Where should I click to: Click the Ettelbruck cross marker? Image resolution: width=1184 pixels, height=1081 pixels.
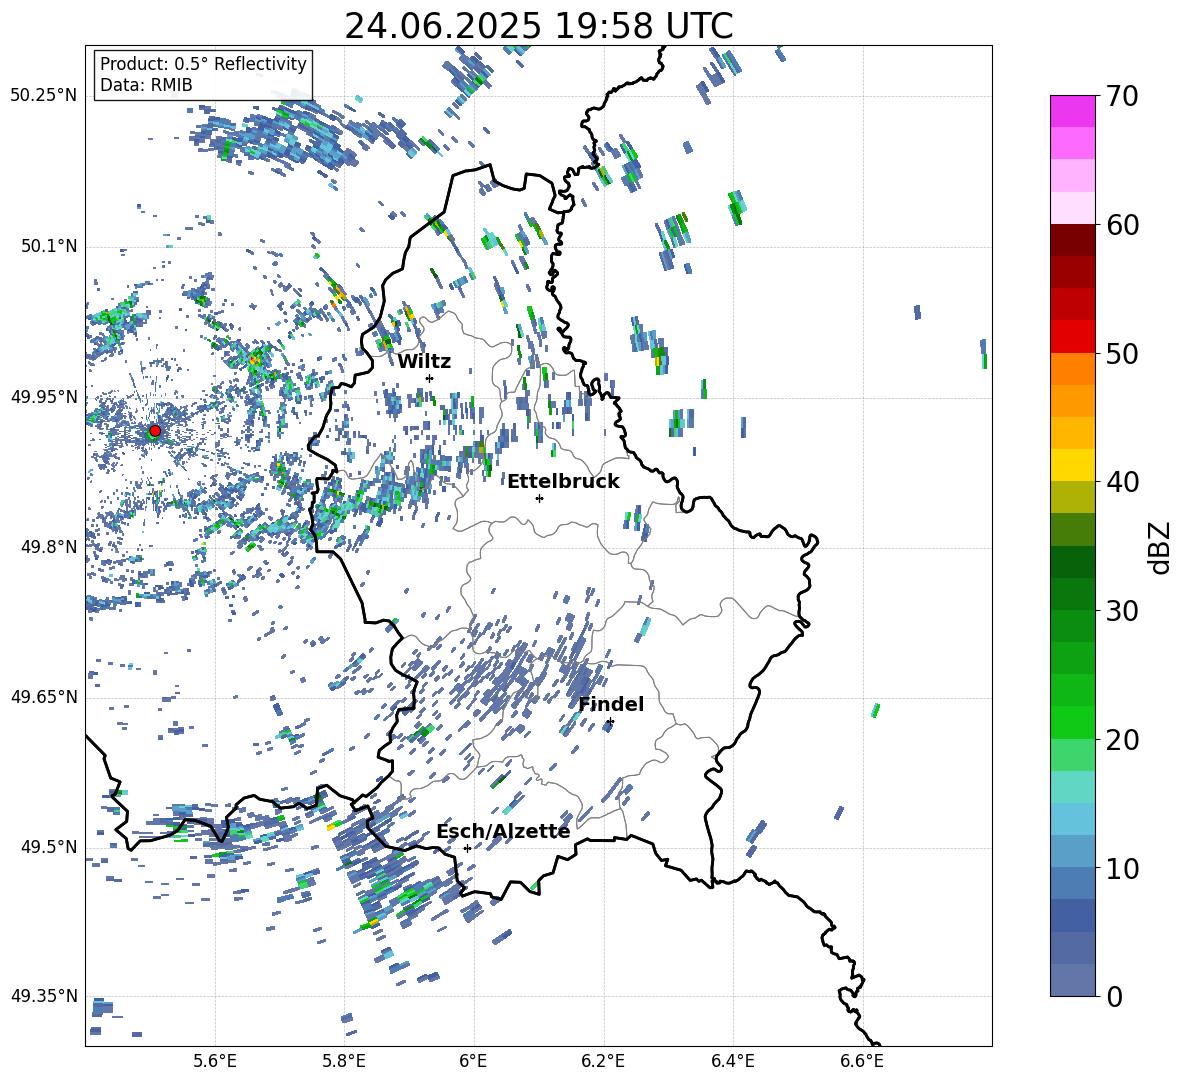[x=539, y=498]
